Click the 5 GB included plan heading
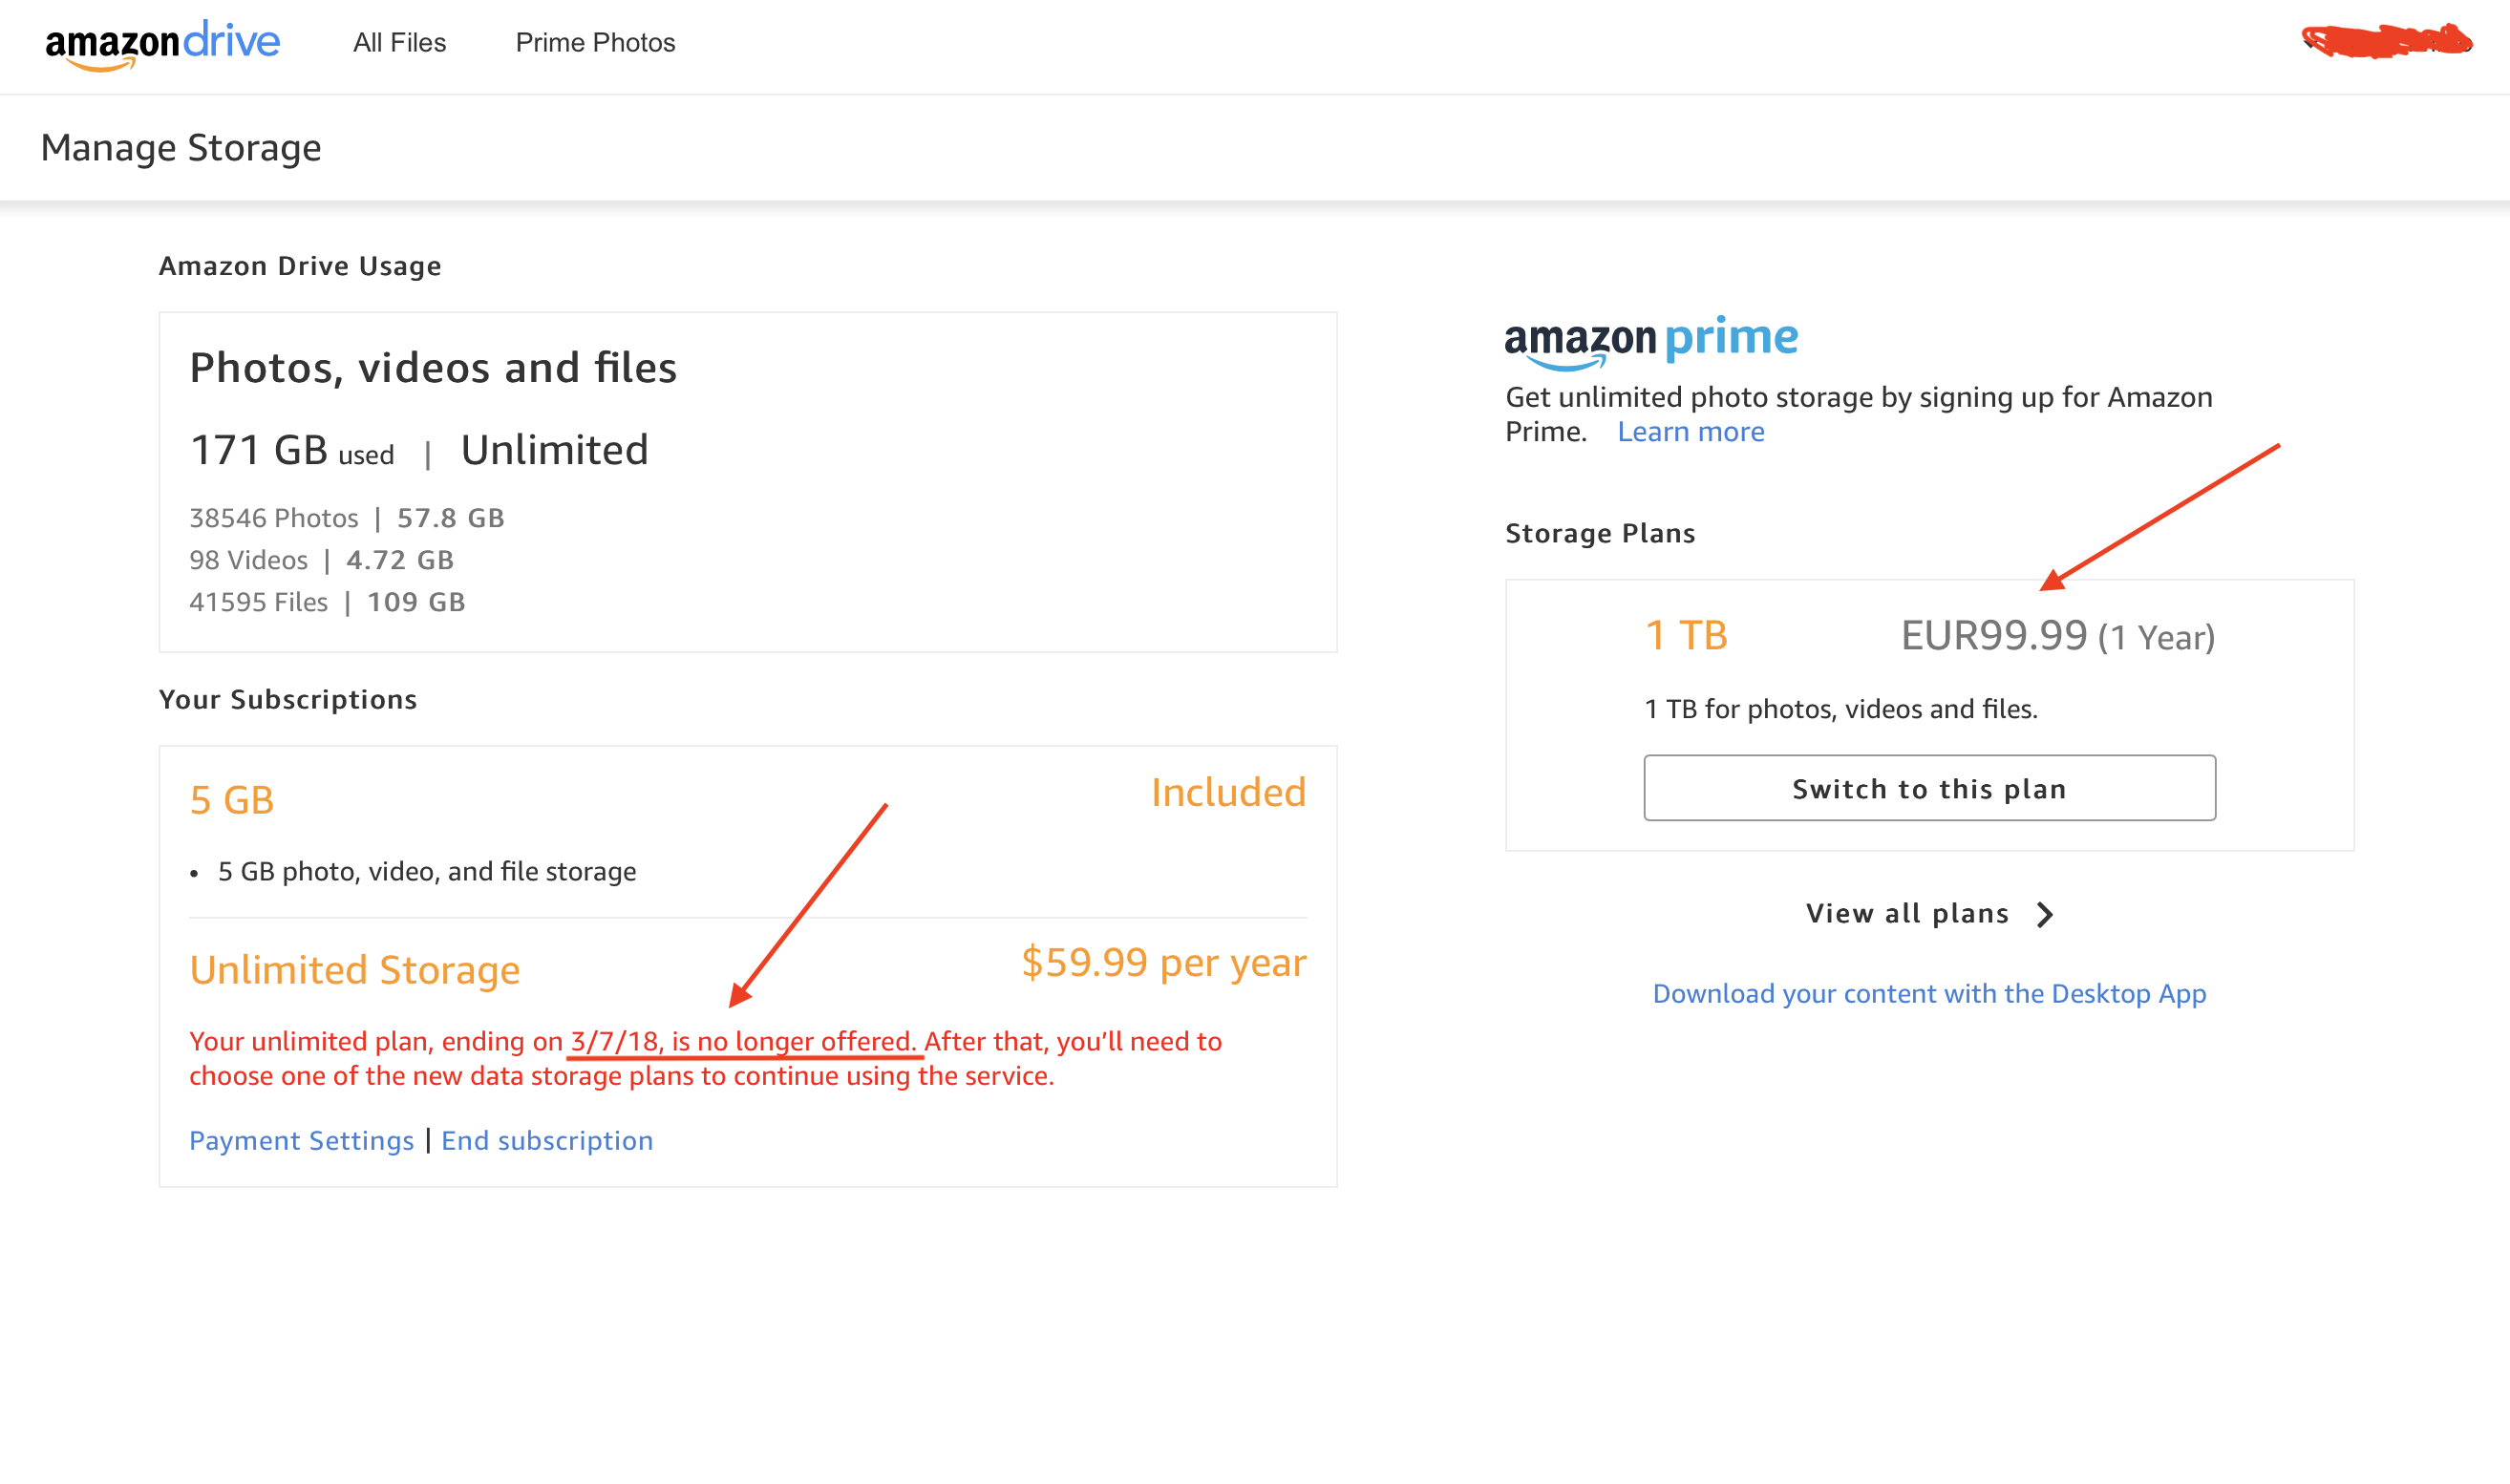The height and width of the screenshot is (1484, 2510). tap(232, 800)
